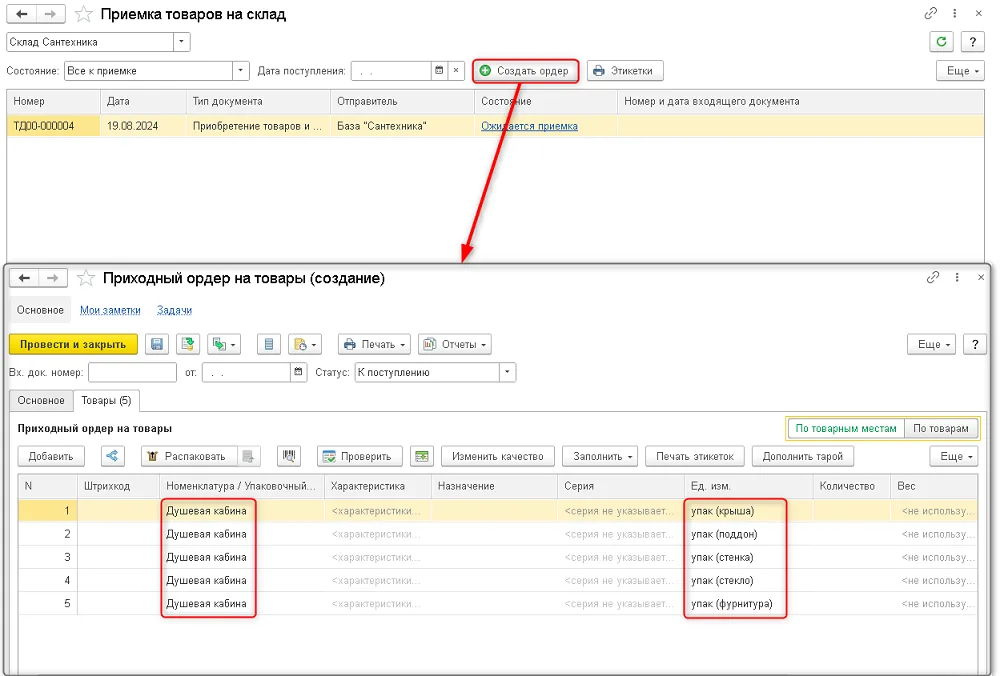Screen dimensions: 1000x676
Task: Open help (?) in Приходный ордер form
Action: [x=974, y=344]
